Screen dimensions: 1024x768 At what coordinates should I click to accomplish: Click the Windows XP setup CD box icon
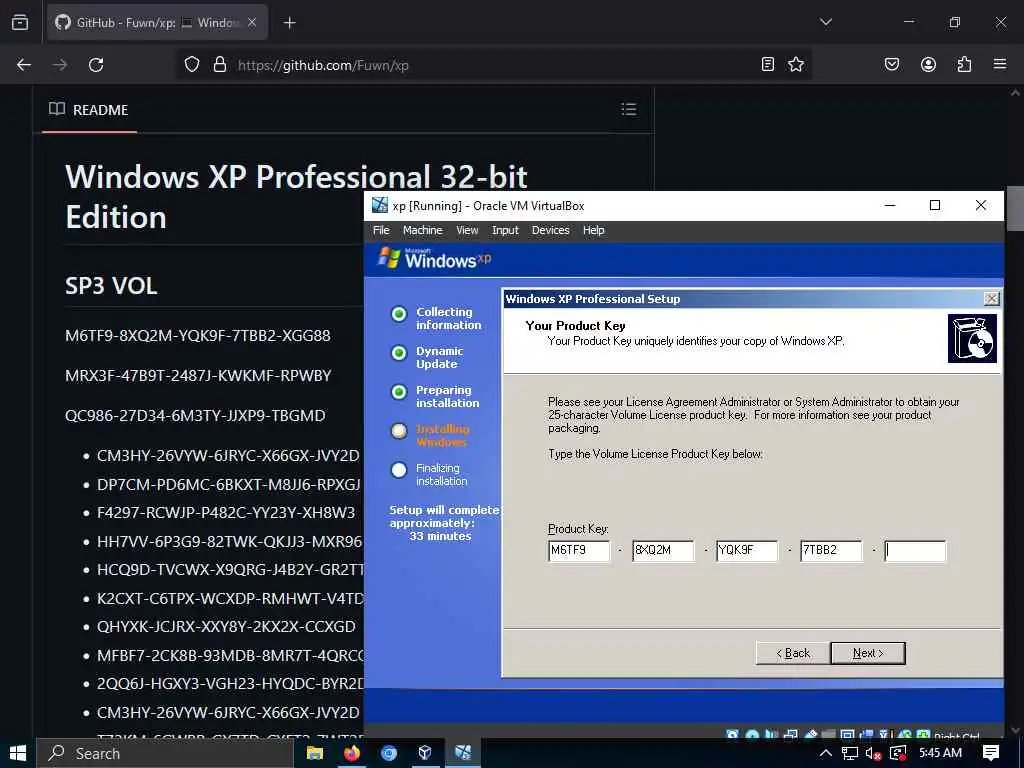pos(972,338)
